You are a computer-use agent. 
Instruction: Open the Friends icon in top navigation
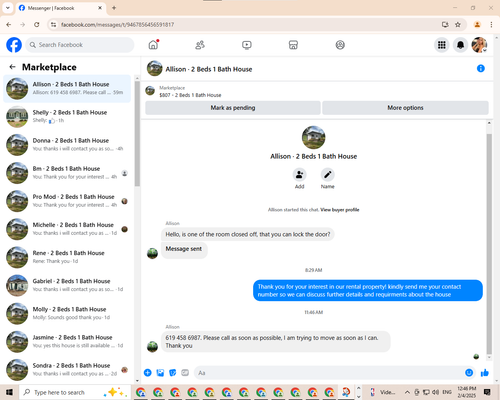200,45
